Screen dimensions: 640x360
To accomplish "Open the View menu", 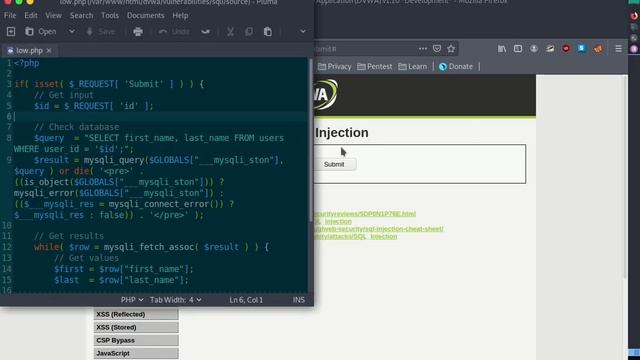I will click(53, 15).
